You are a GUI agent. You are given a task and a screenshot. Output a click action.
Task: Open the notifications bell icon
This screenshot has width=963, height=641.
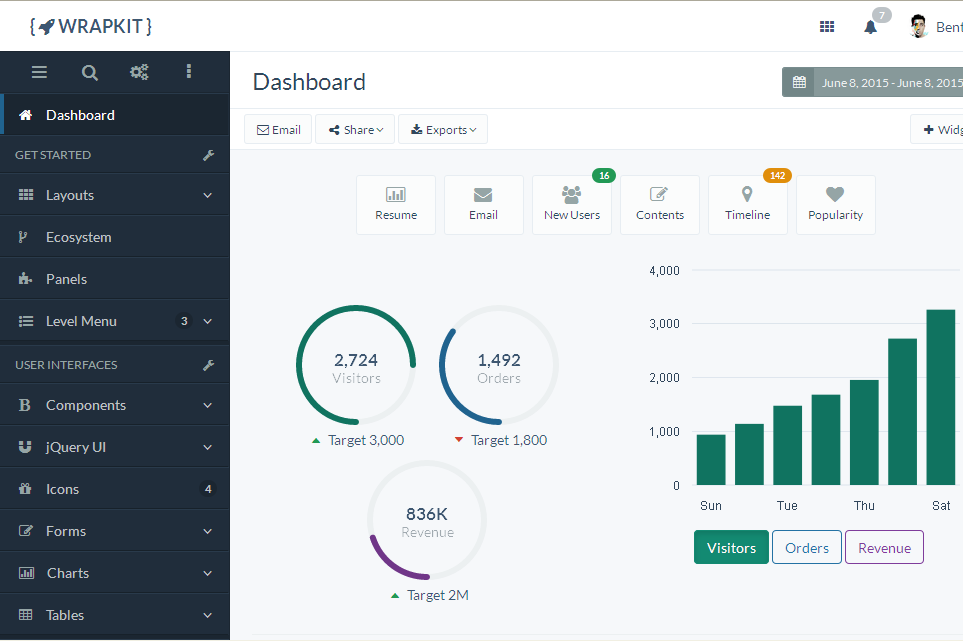pyautogui.click(x=870, y=27)
